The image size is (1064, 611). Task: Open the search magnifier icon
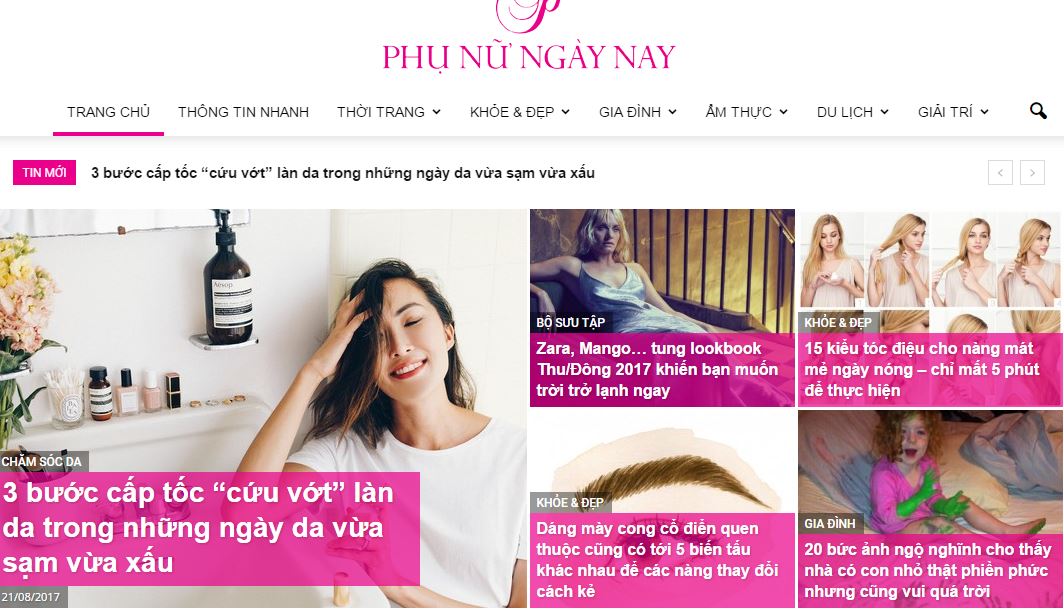click(x=1038, y=111)
